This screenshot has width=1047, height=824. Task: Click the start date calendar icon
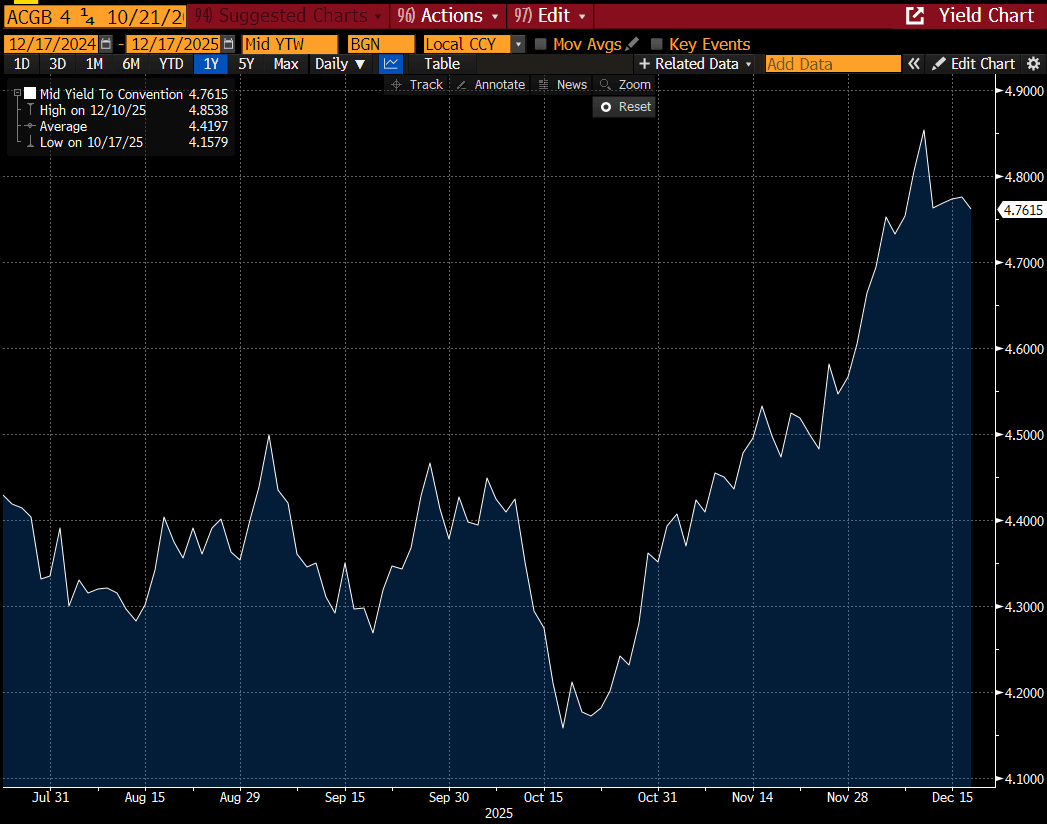click(106, 44)
